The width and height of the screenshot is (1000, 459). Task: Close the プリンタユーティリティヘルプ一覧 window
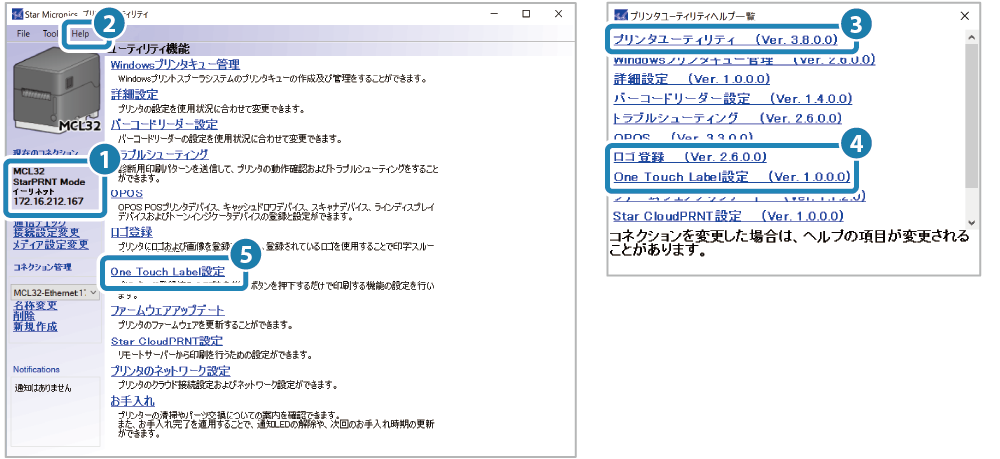[x=964, y=16]
